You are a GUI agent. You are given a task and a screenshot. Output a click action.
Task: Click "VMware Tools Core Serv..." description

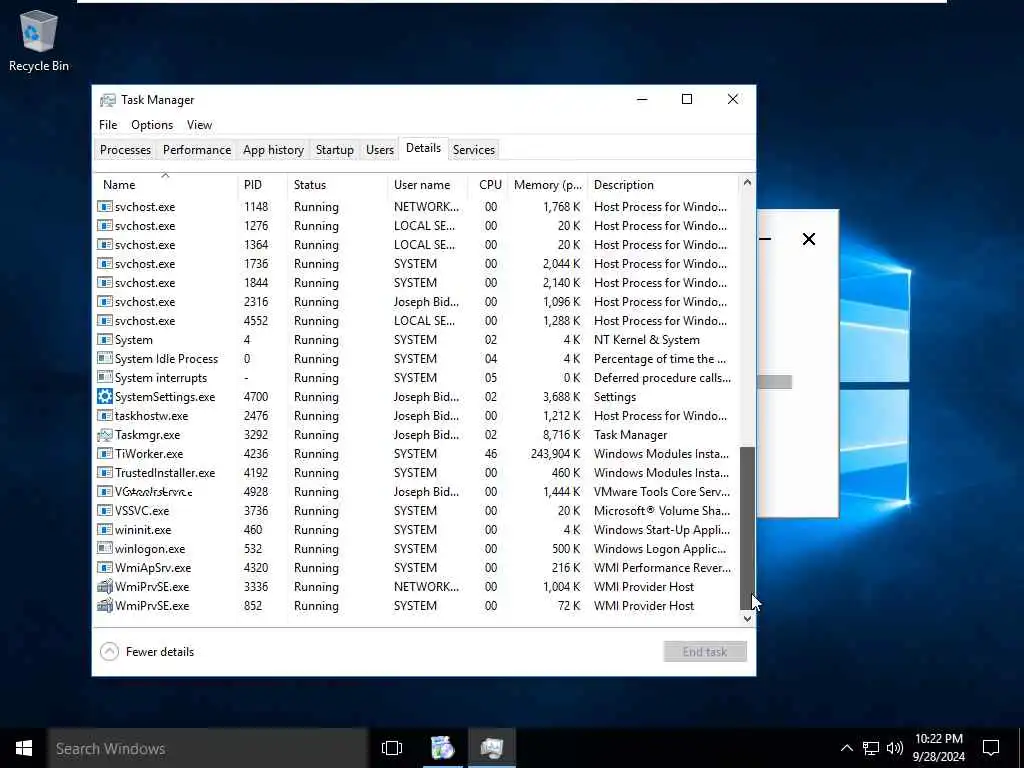click(x=662, y=492)
